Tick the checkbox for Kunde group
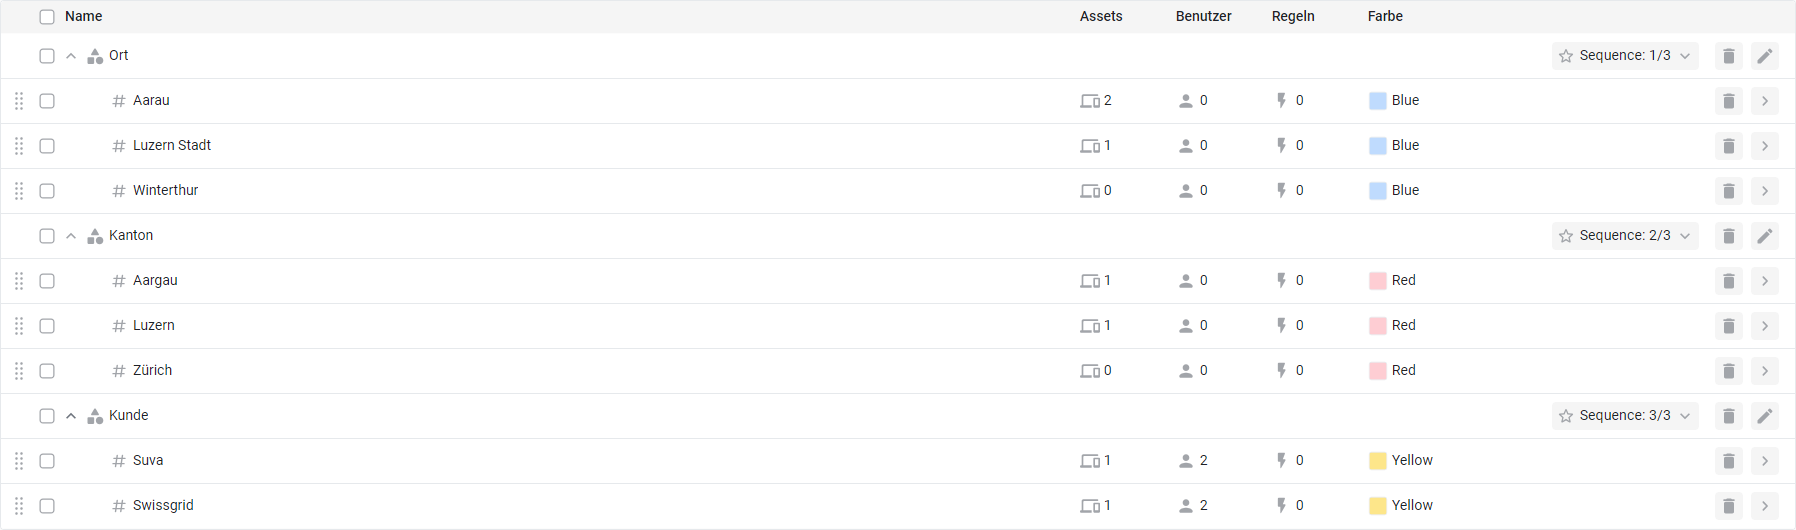 pyautogui.click(x=47, y=416)
